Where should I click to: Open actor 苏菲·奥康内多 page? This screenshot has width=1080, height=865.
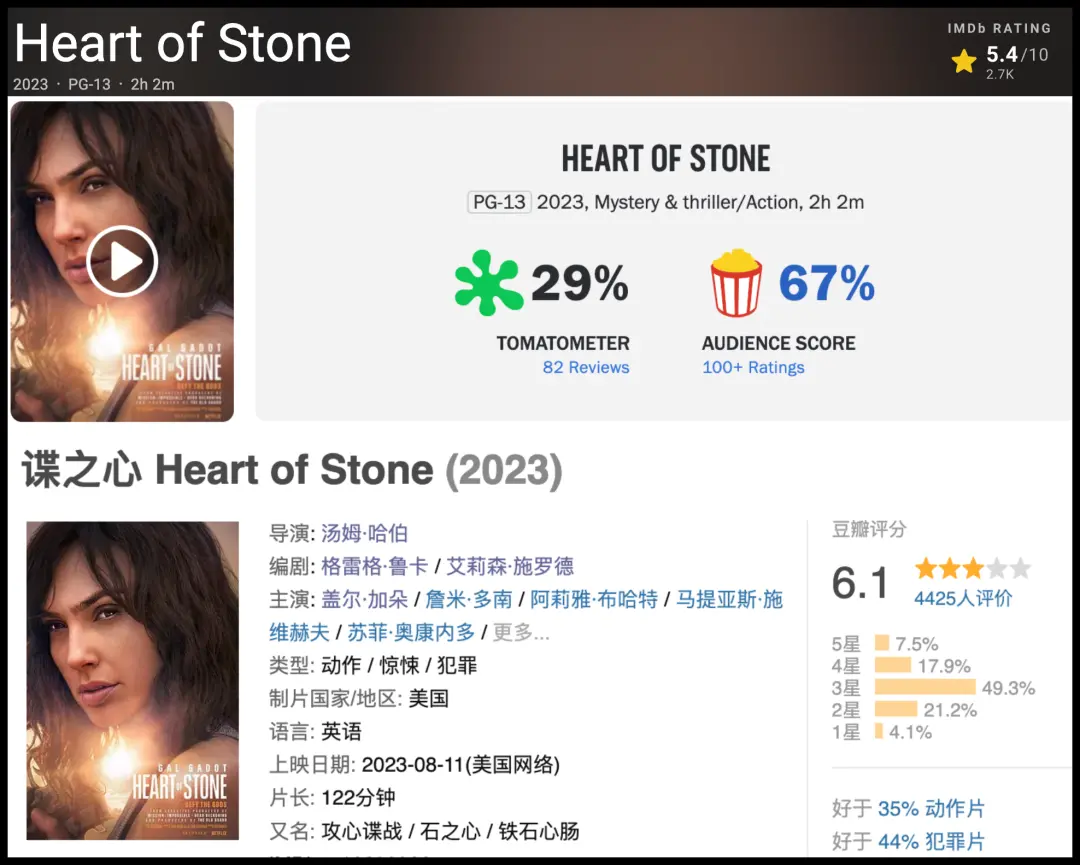[411, 632]
